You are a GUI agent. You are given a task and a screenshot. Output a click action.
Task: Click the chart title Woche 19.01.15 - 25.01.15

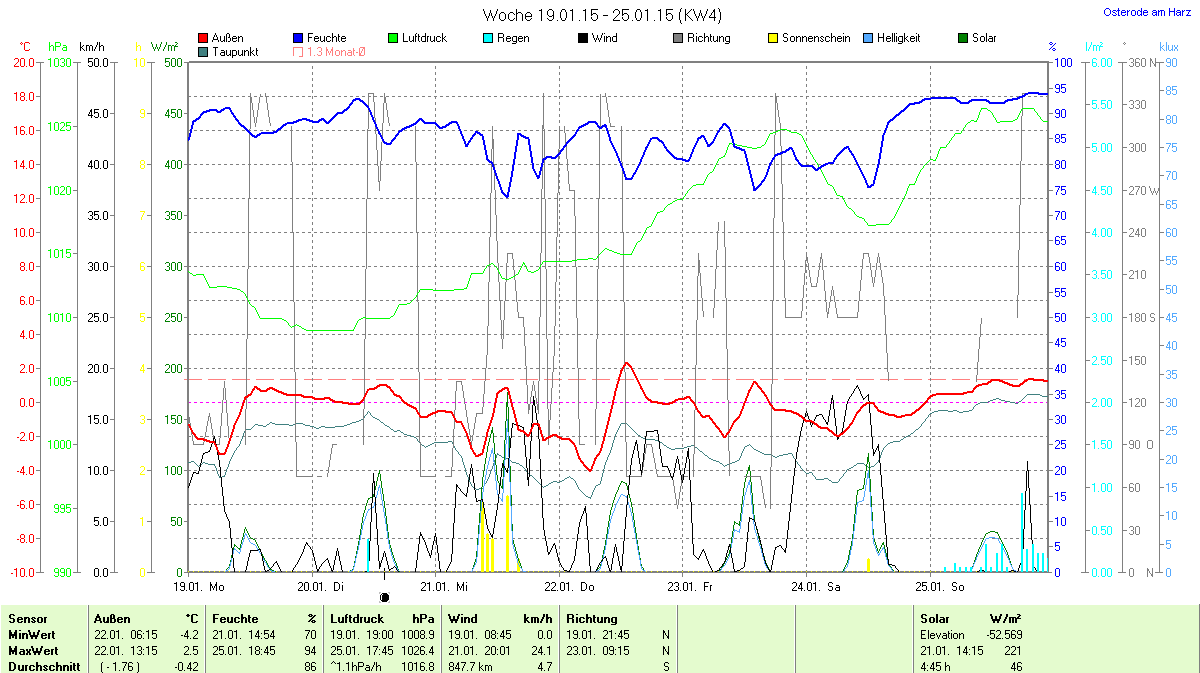pos(602,15)
